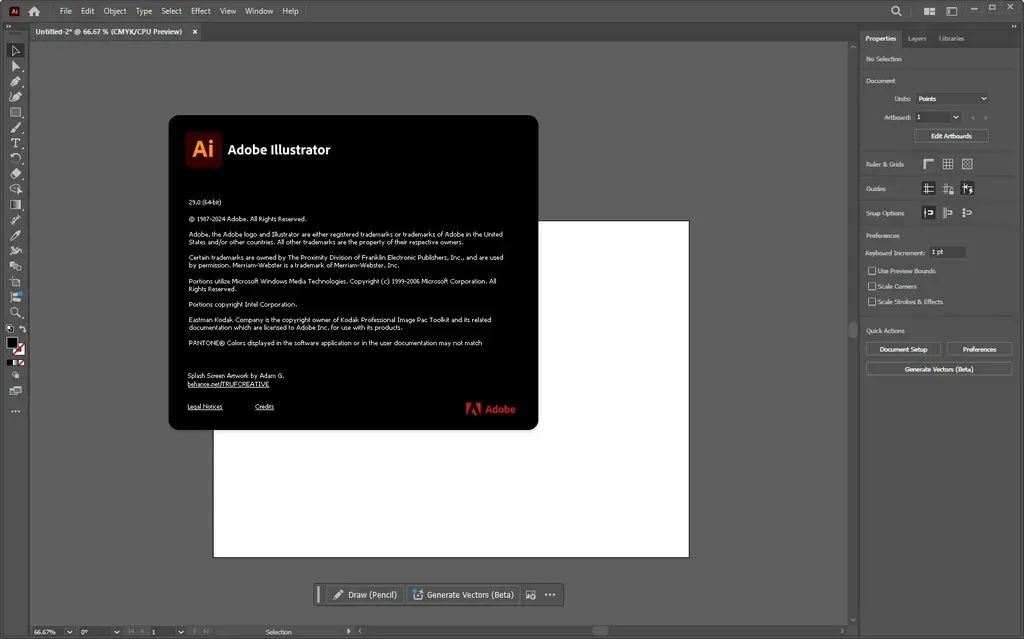Expand the status bar Selection arrow
1024x639 pixels.
pyautogui.click(x=349, y=631)
